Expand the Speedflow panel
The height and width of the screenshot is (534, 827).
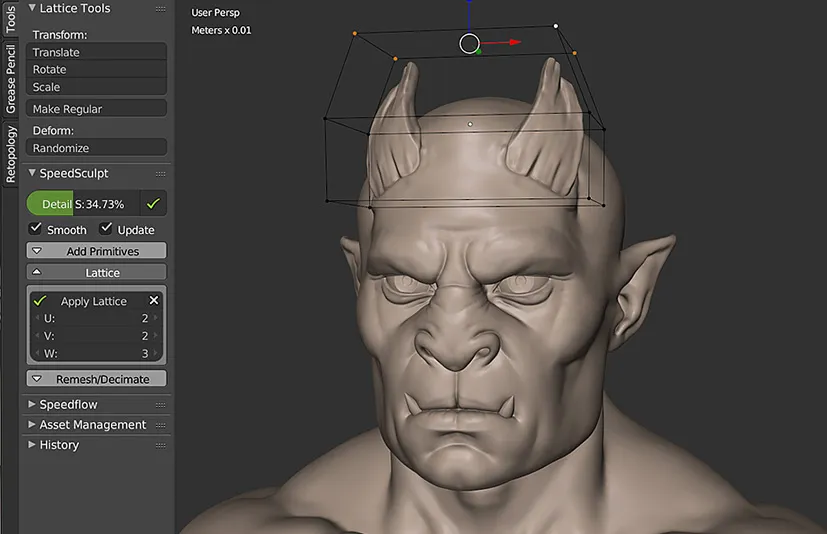[32, 404]
